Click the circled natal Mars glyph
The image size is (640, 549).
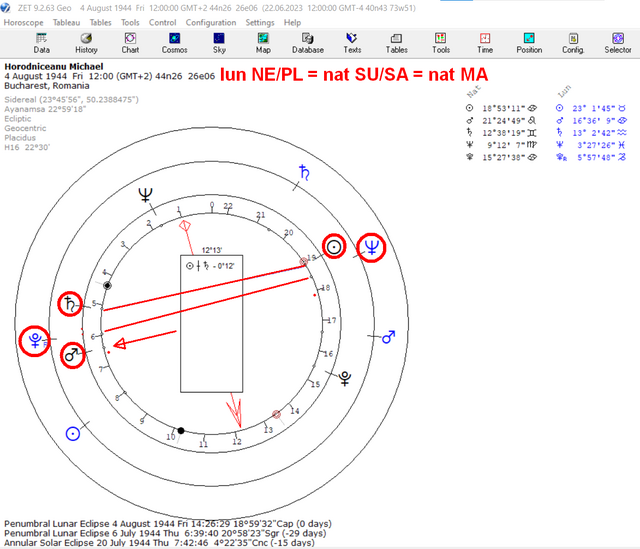click(73, 355)
